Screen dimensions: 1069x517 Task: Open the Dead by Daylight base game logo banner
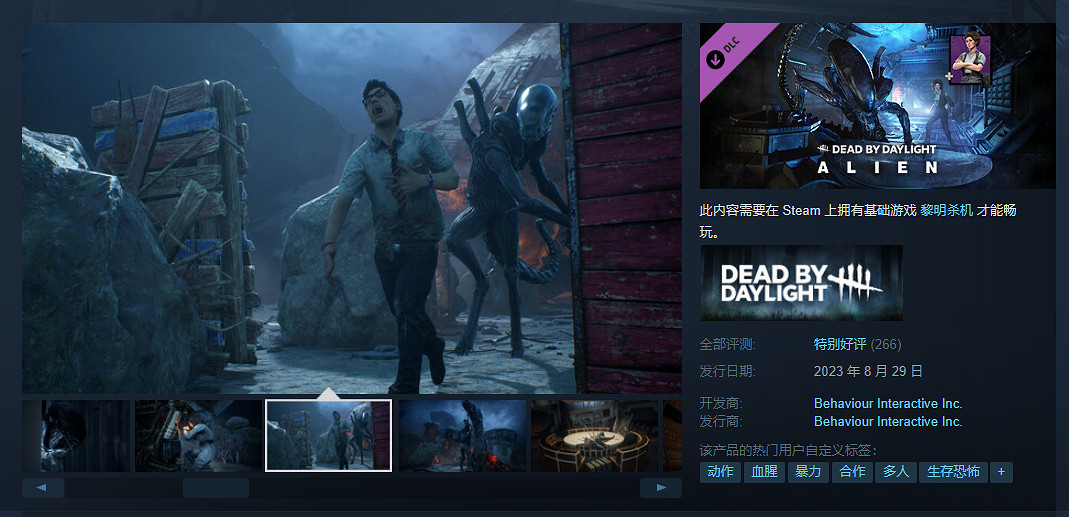point(801,283)
